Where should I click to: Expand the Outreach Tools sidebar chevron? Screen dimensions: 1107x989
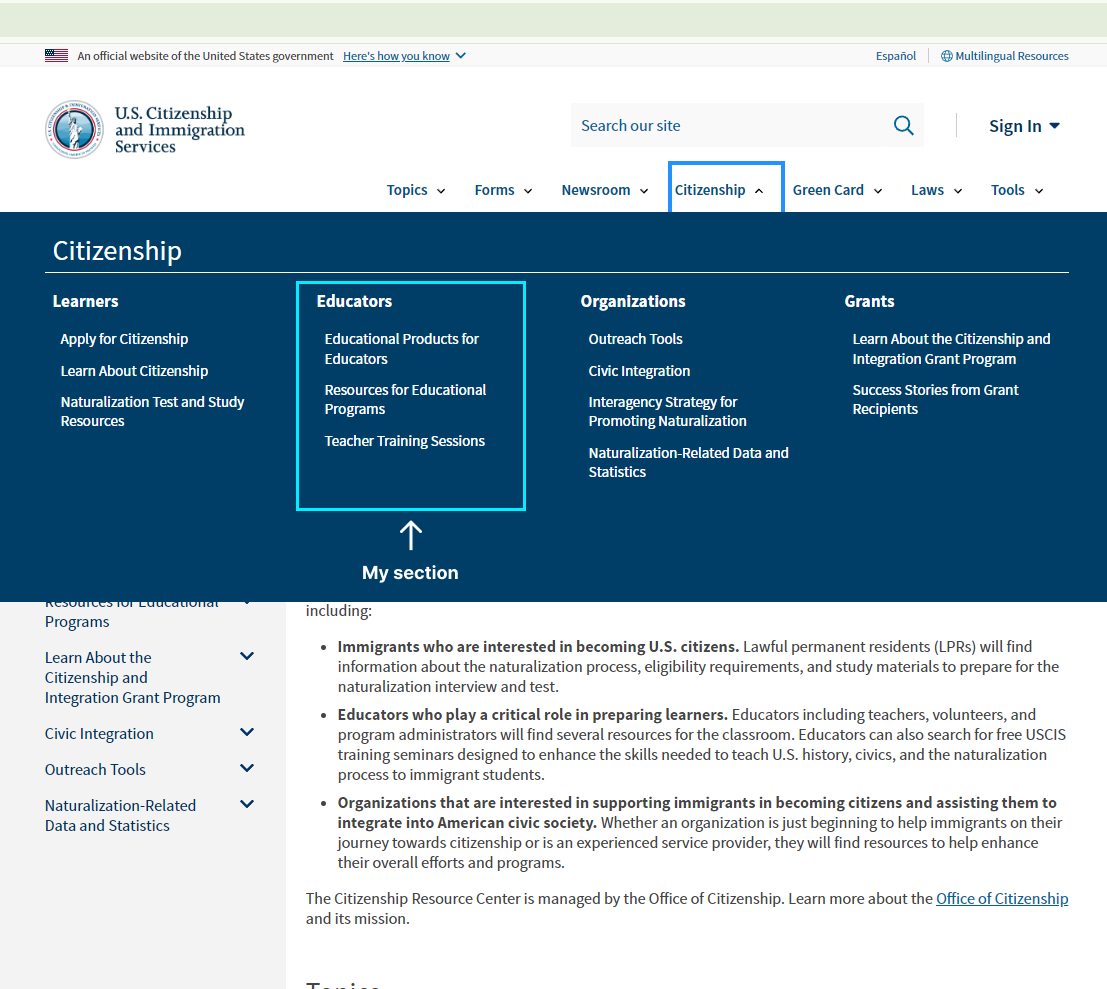coord(247,768)
